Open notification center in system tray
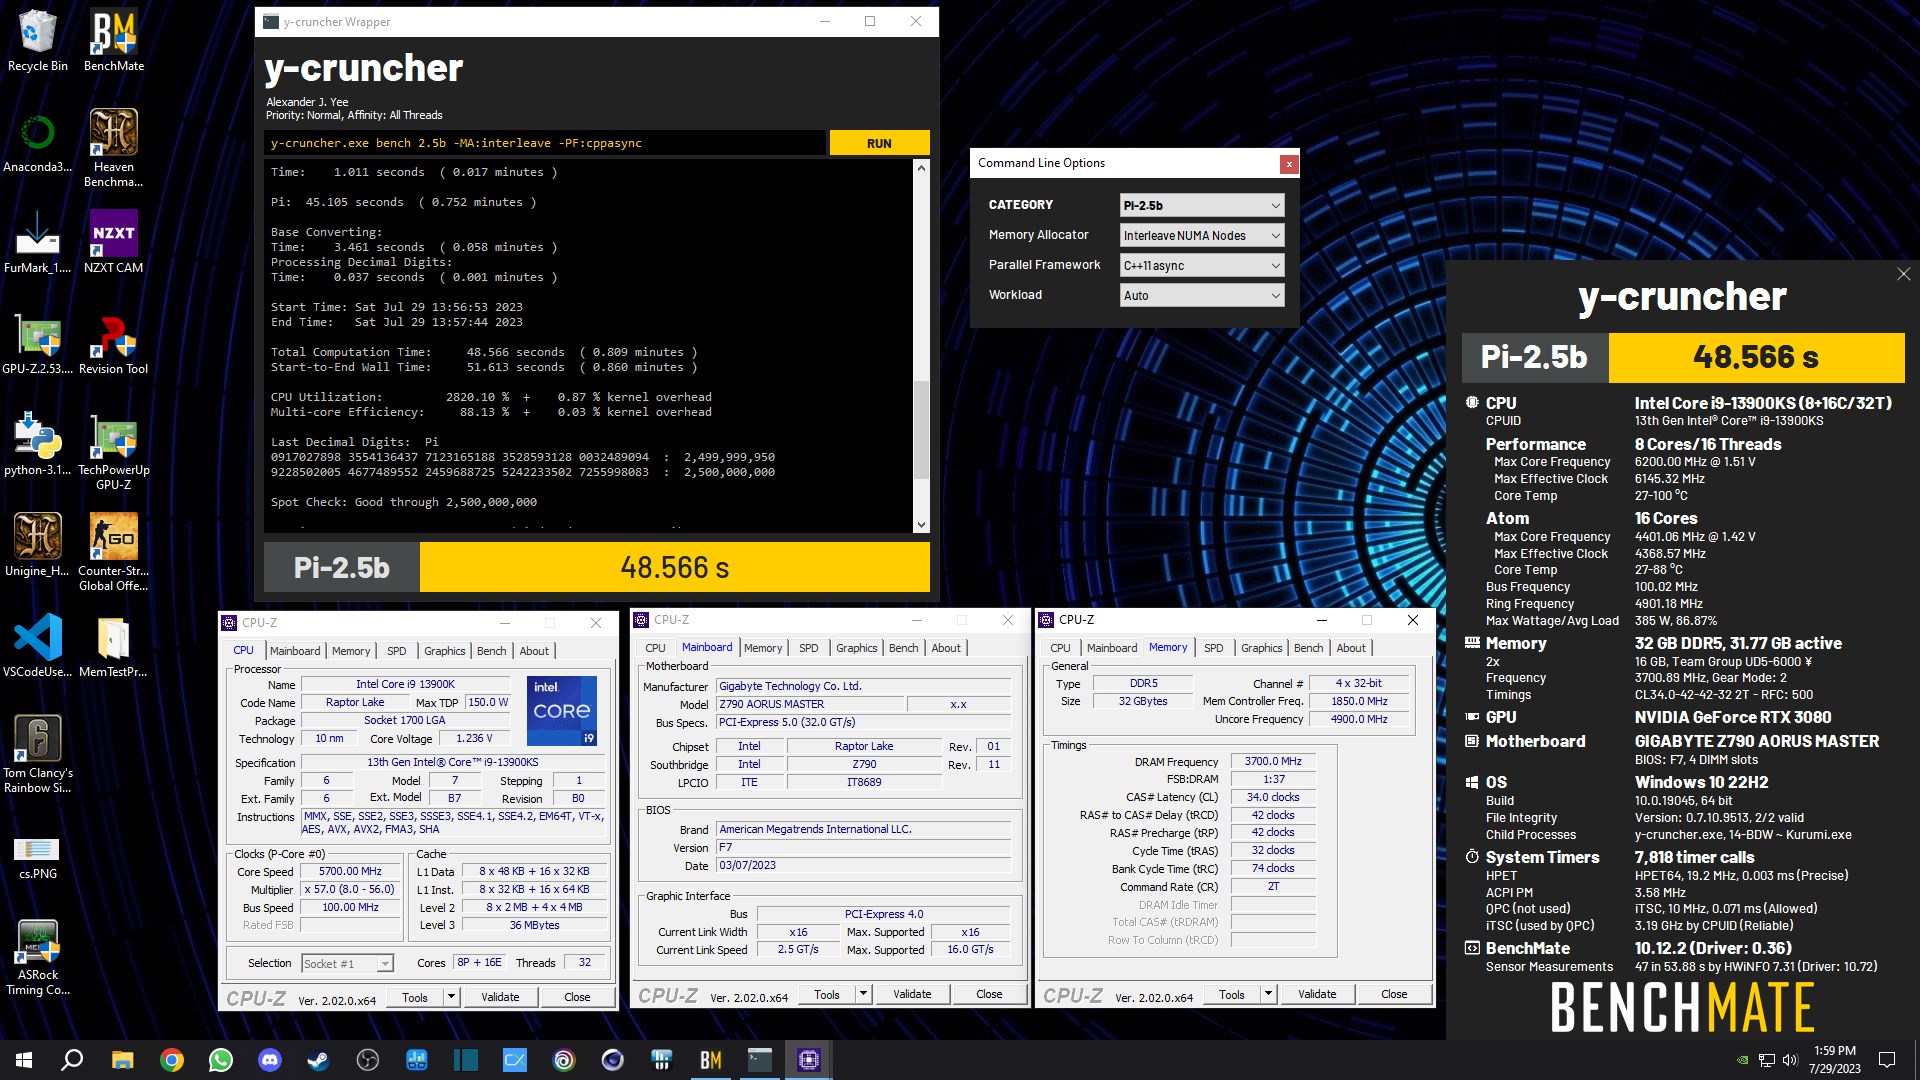 pos(1887,1060)
